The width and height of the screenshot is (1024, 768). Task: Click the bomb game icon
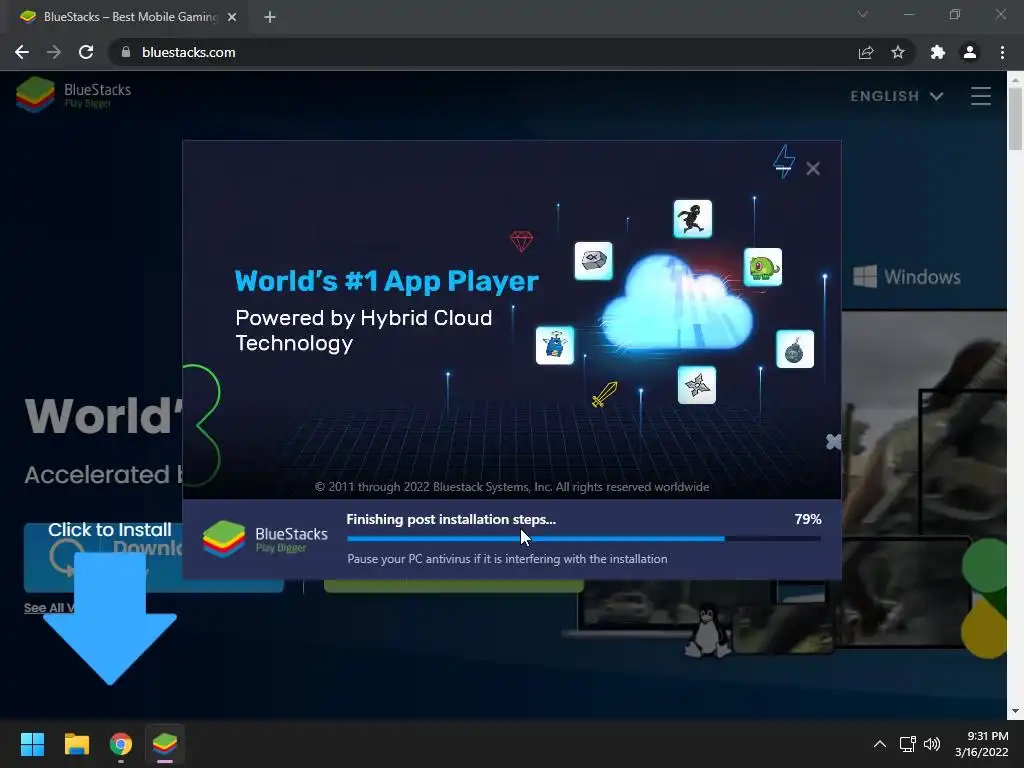tap(795, 349)
